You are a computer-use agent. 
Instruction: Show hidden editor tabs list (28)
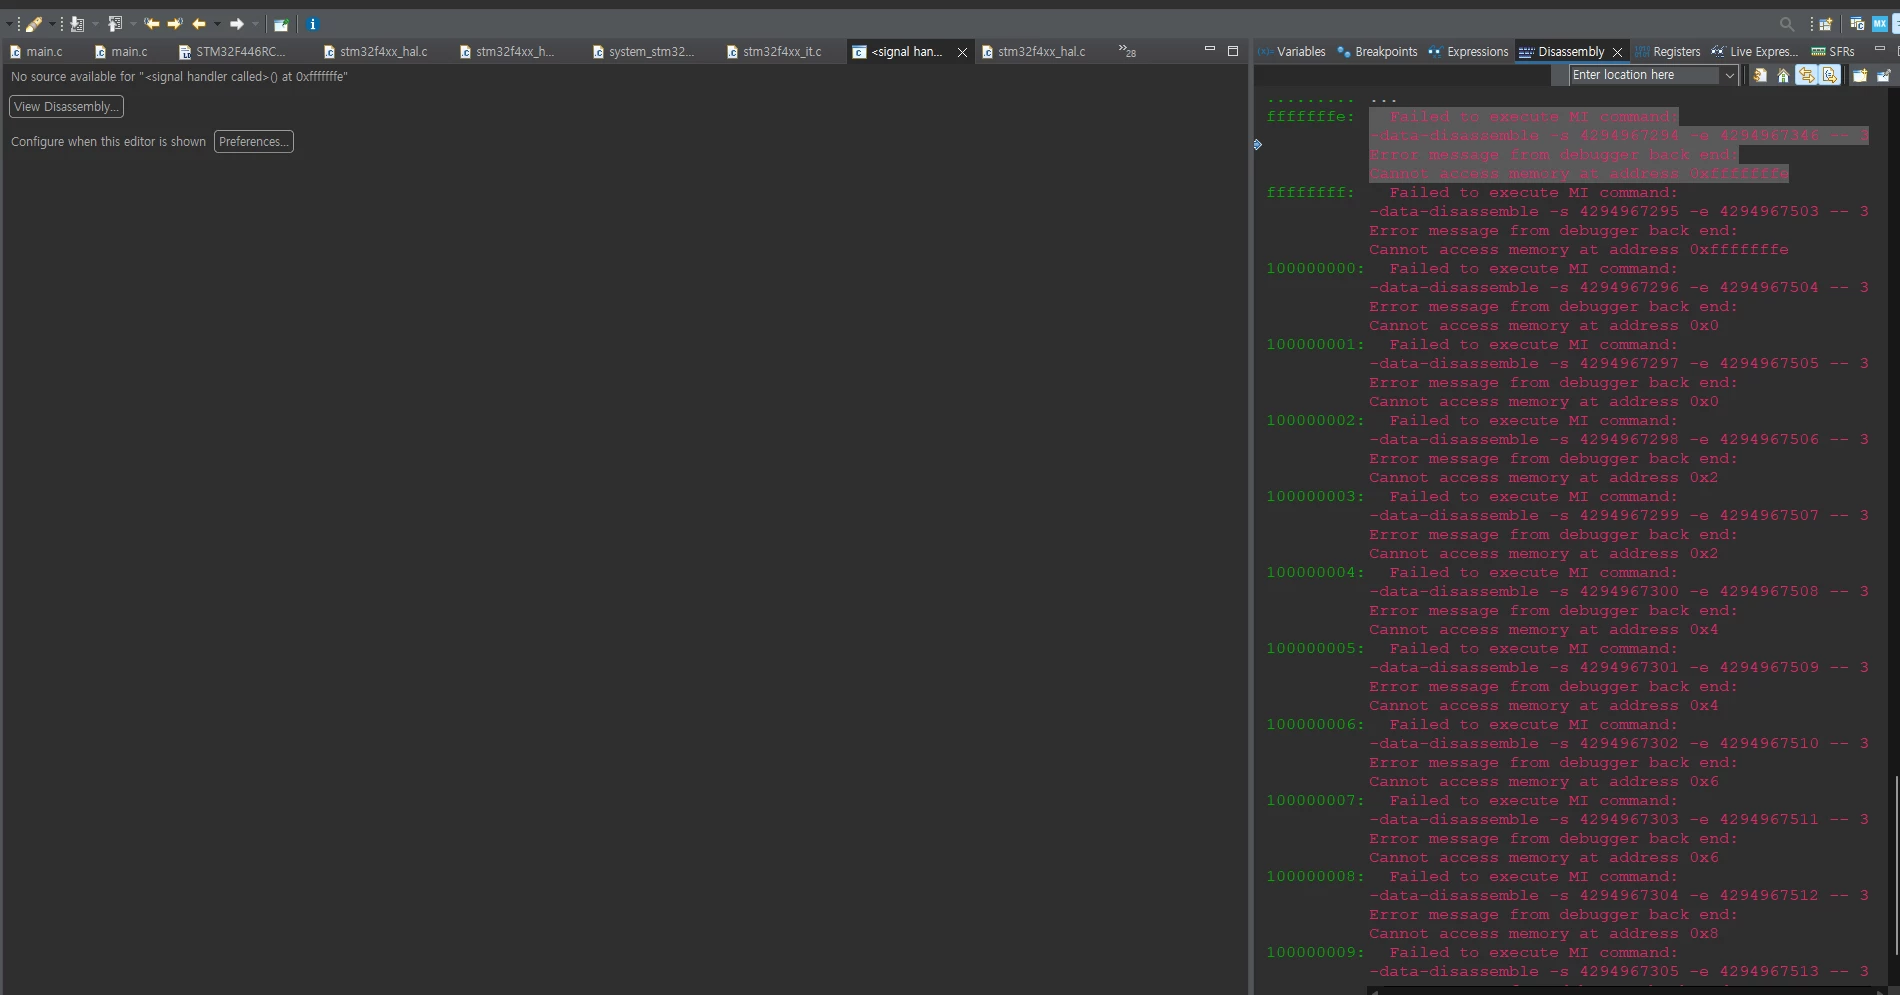point(1127,51)
